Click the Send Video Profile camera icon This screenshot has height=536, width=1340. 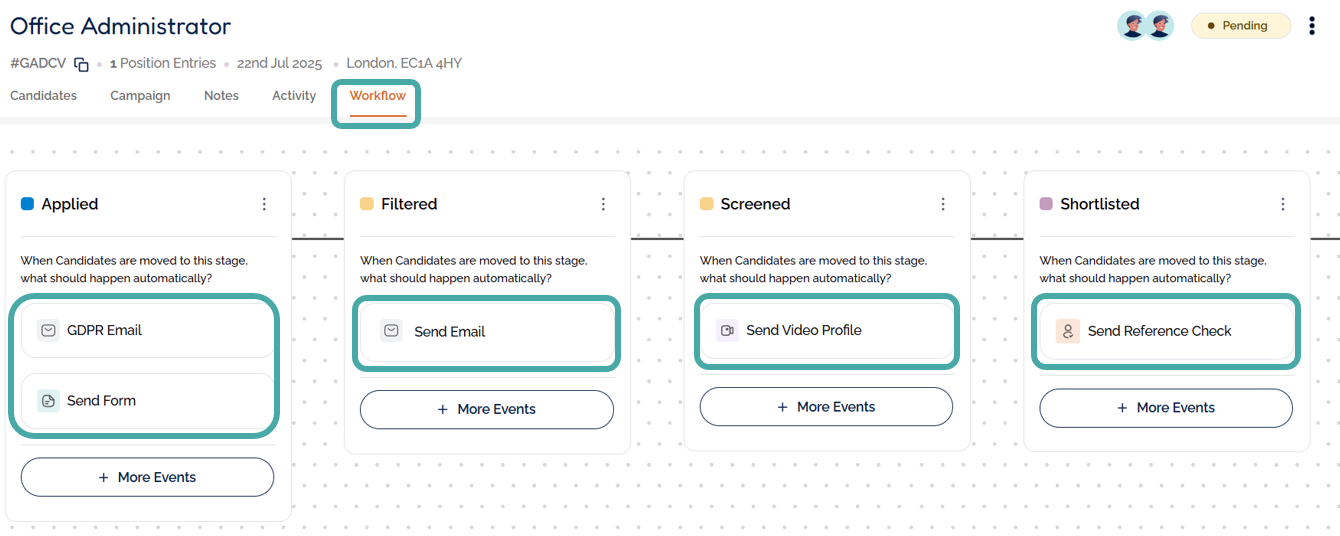pos(727,330)
